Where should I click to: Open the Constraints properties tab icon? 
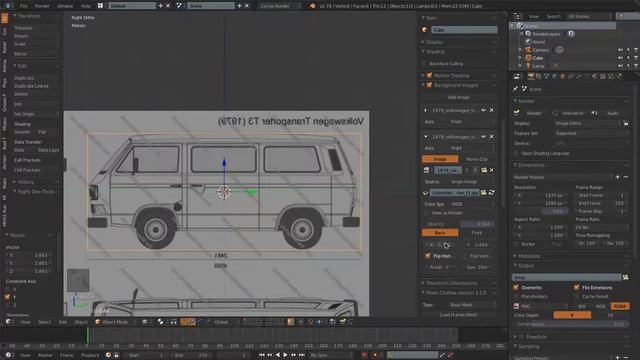(x=571, y=76)
